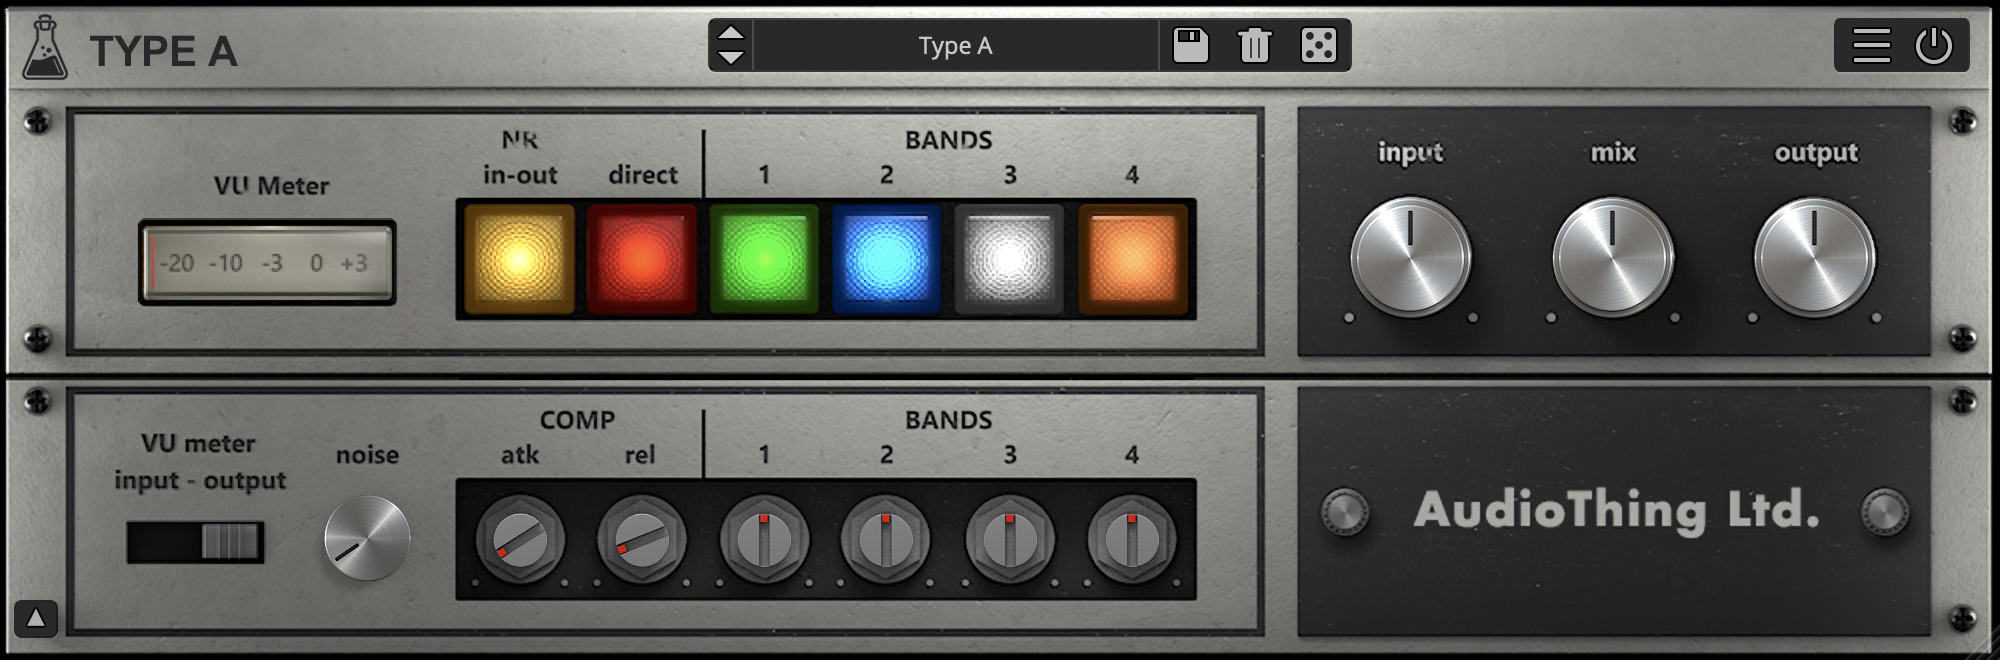Toggle the blue band 2 button
This screenshot has height=660, width=2000.
coord(886,259)
